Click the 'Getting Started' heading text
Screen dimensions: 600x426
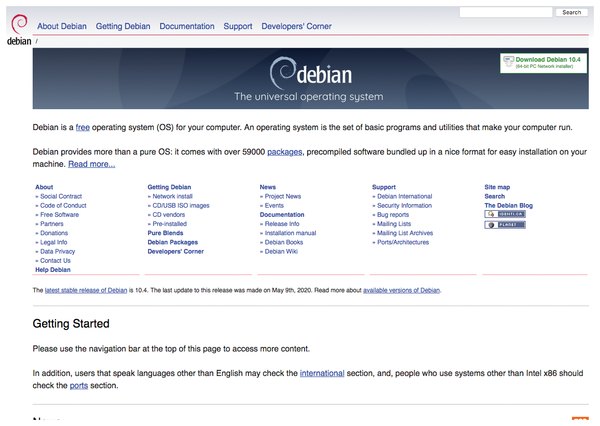click(71, 324)
